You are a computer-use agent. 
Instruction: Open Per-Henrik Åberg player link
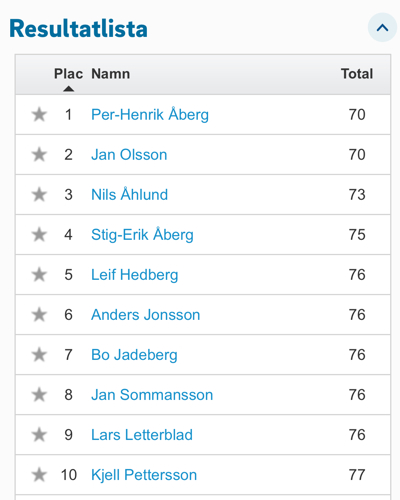(150, 115)
